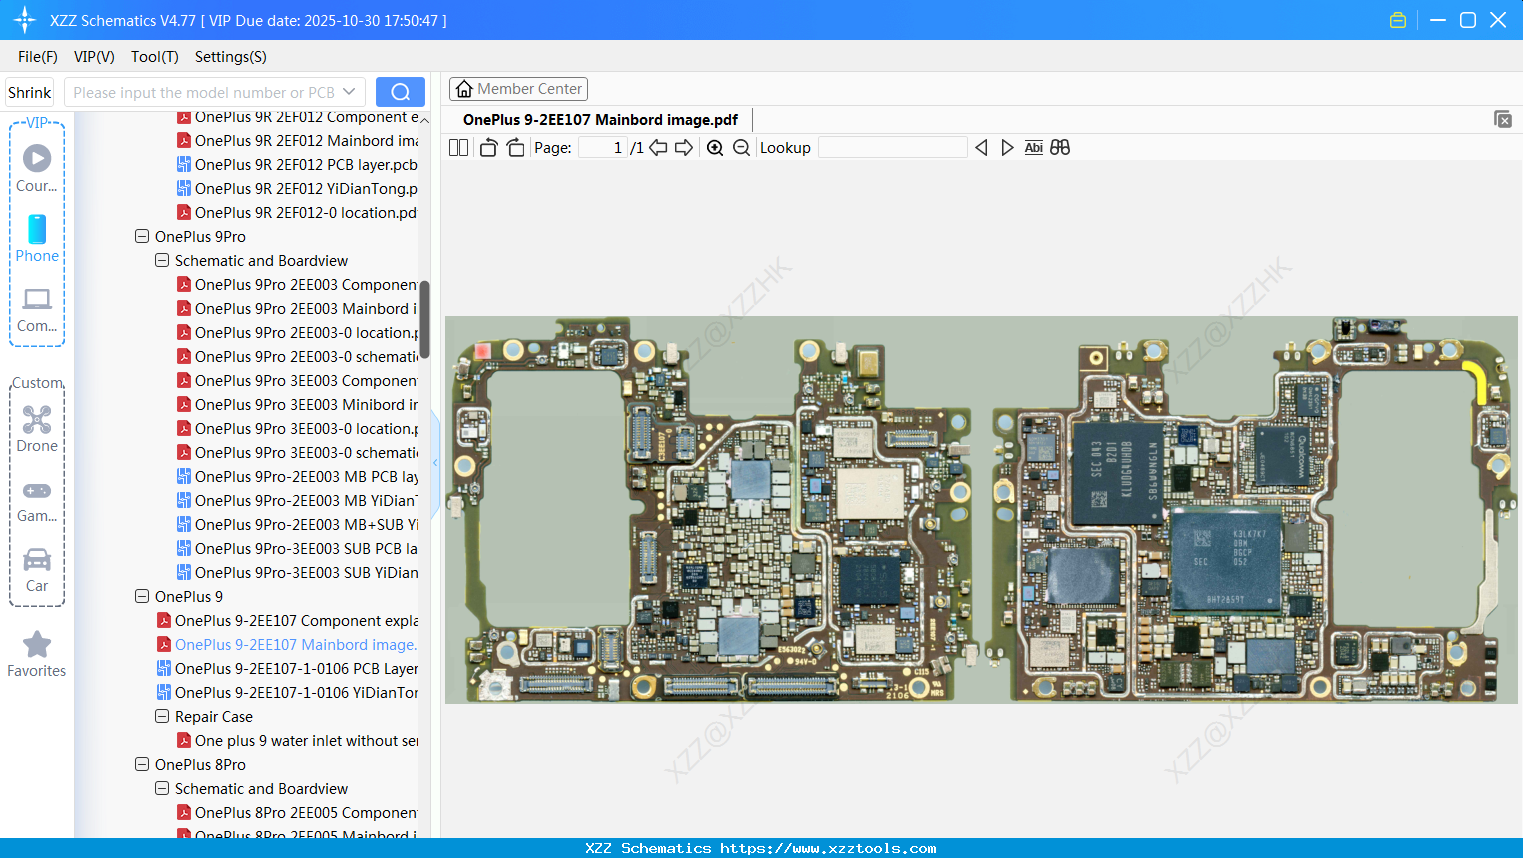Zoom out of the PDF view
1523x858 pixels.
coord(742,147)
